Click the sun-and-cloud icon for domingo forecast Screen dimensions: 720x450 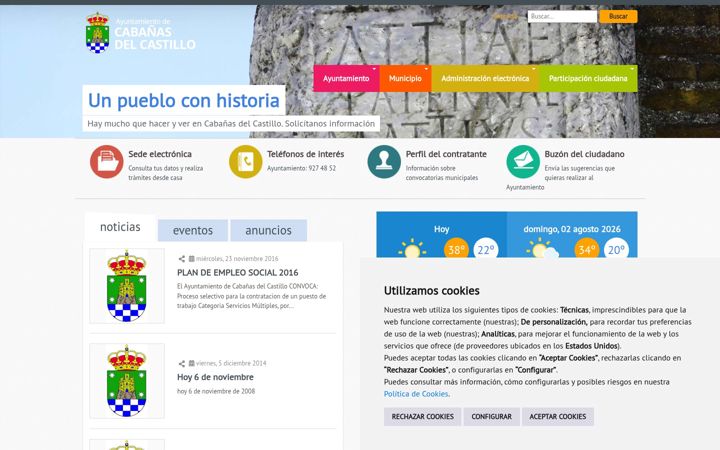pos(542,249)
